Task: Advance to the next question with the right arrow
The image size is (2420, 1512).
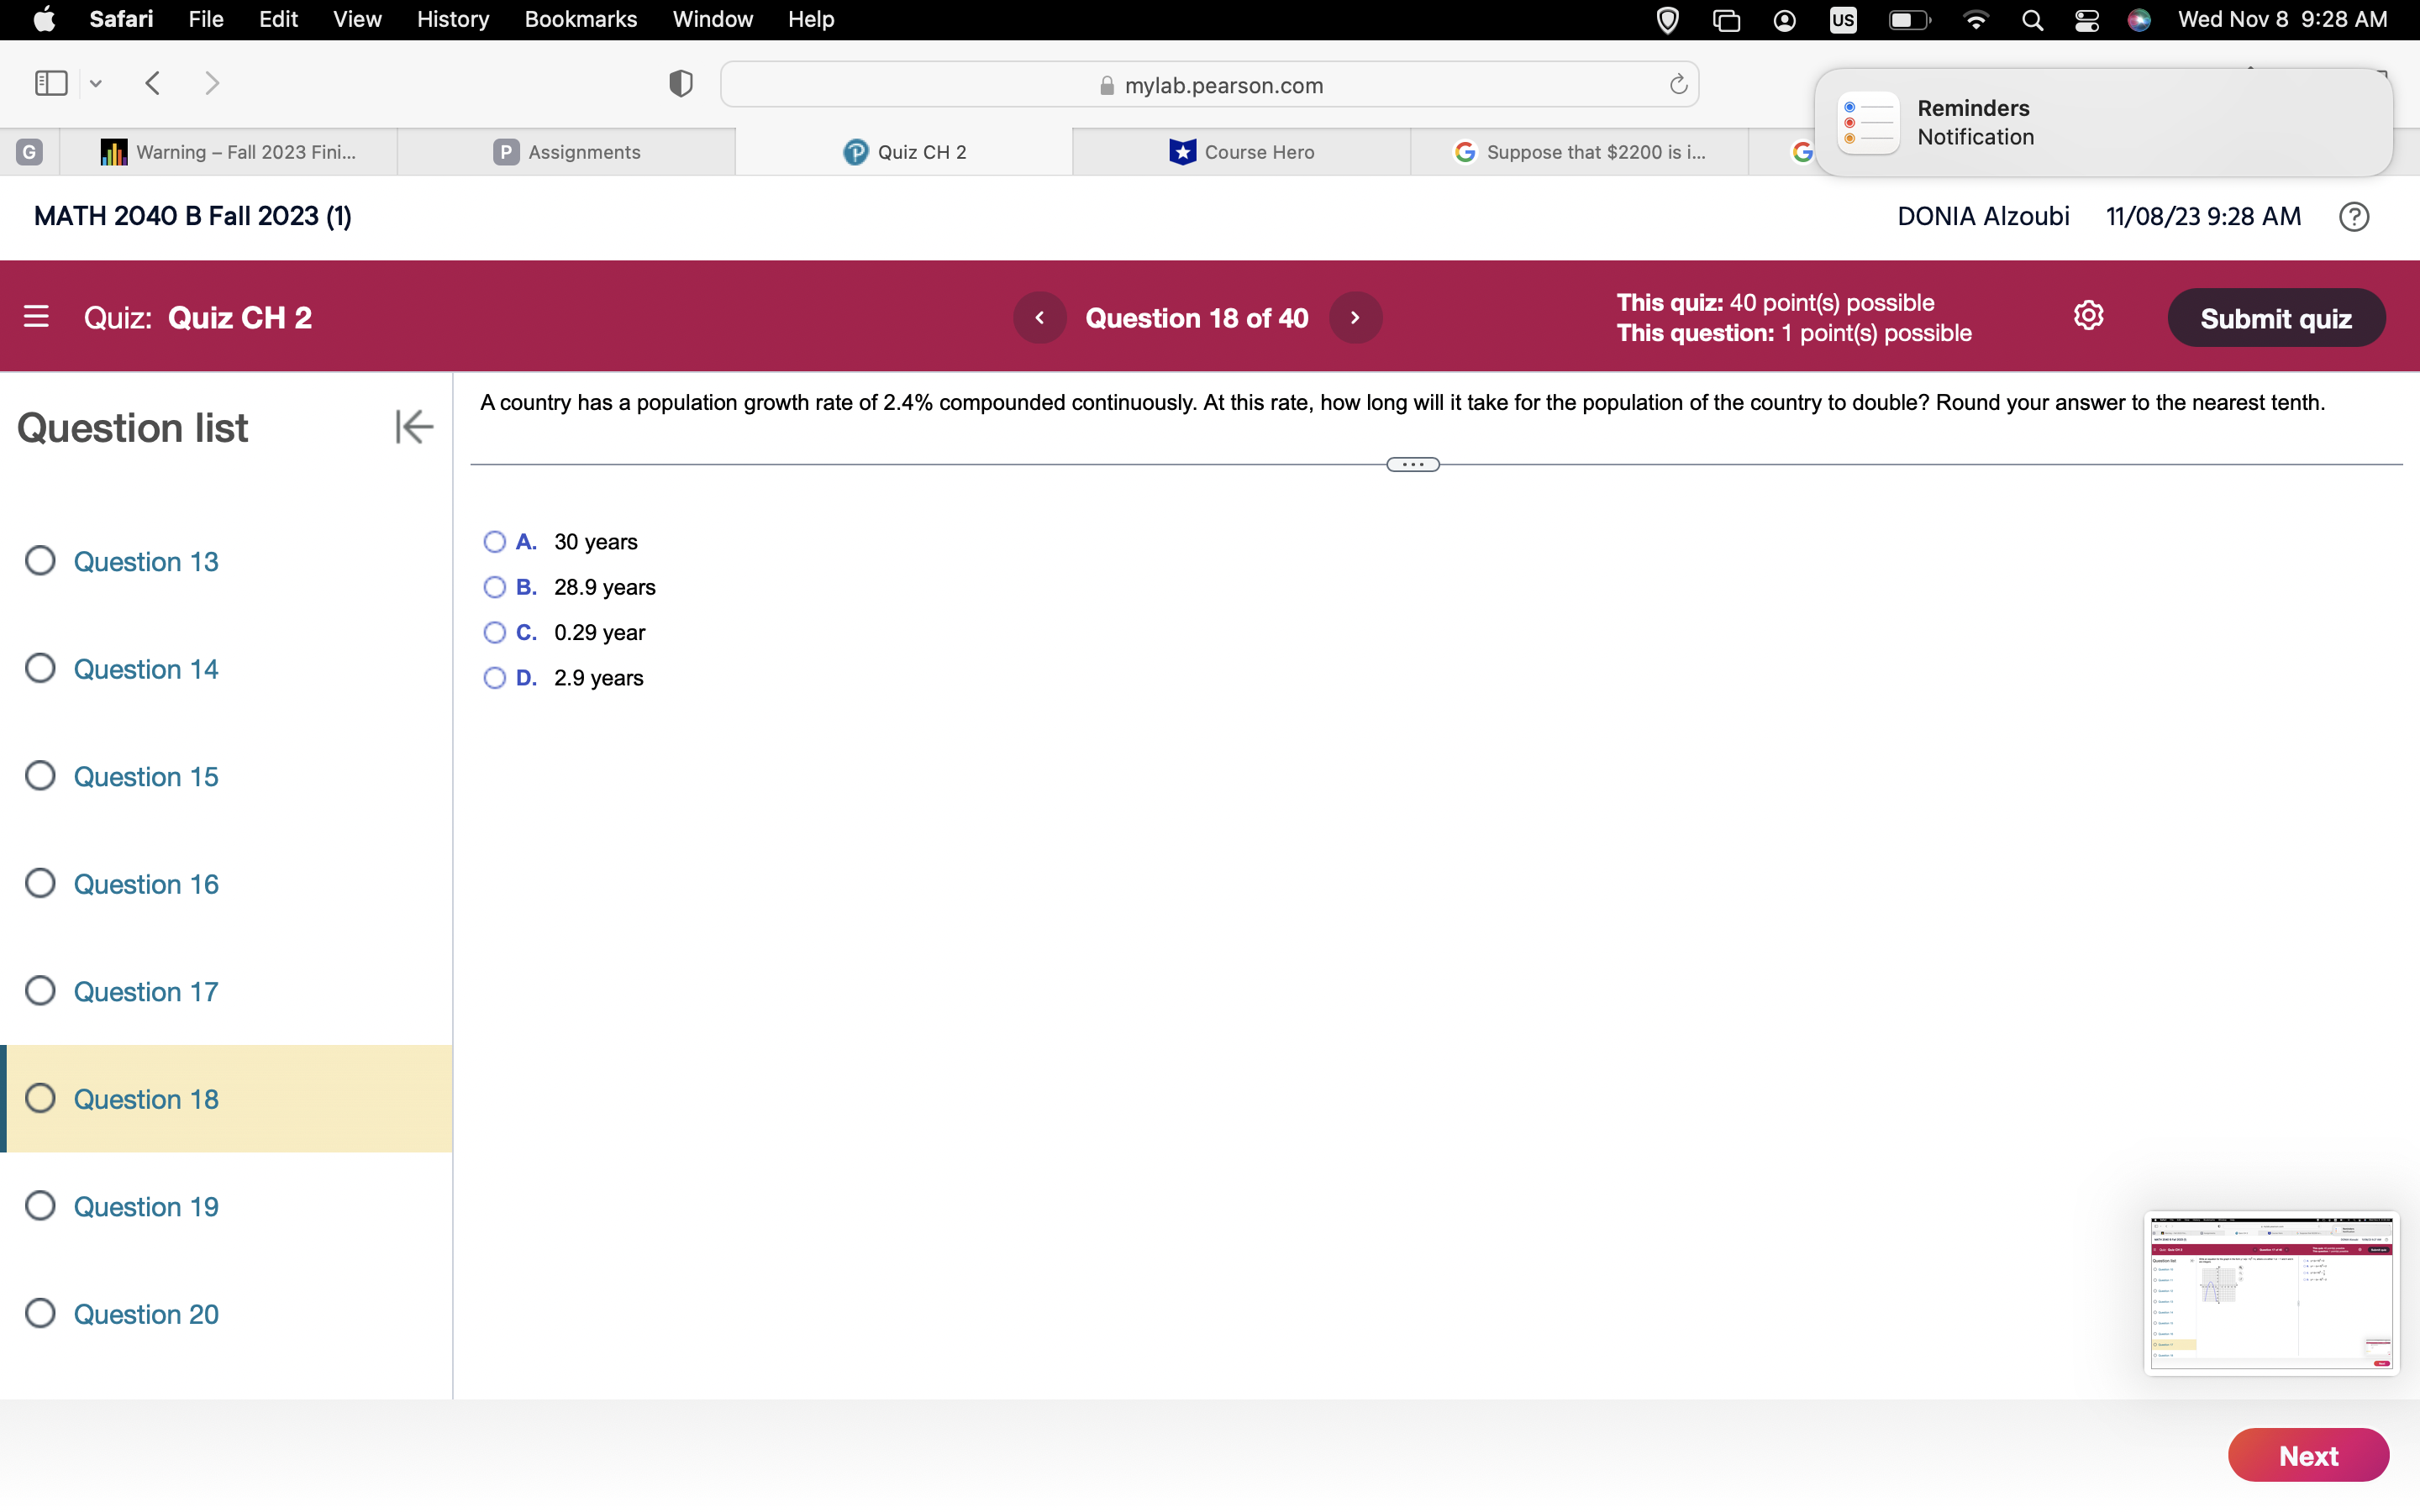Action: click(x=1355, y=317)
